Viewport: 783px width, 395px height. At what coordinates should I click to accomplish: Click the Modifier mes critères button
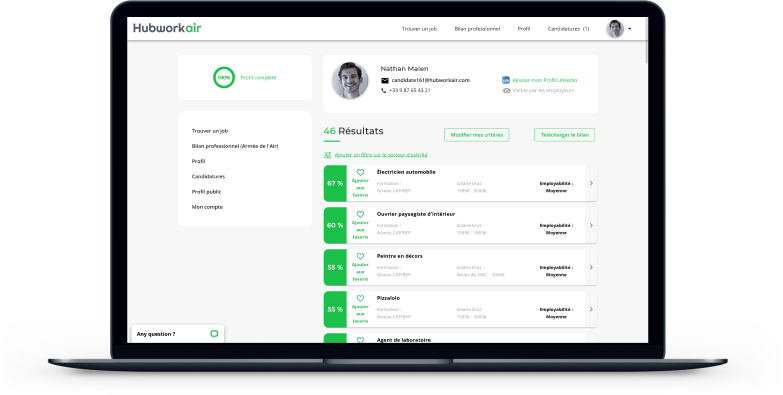[x=476, y=135]
